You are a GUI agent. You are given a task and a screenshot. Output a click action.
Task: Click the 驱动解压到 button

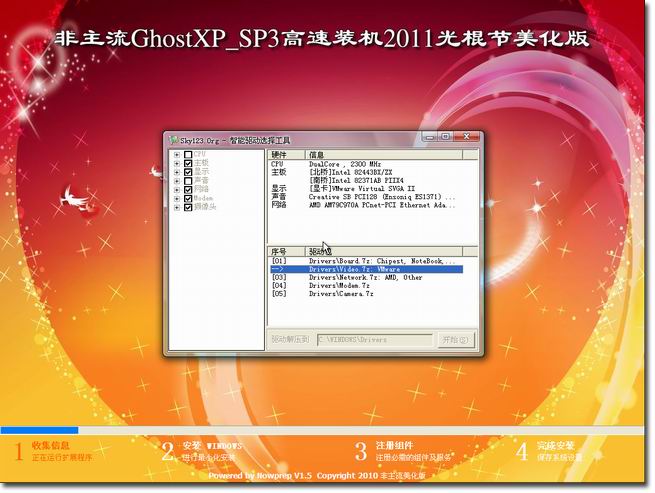point(290,339)
